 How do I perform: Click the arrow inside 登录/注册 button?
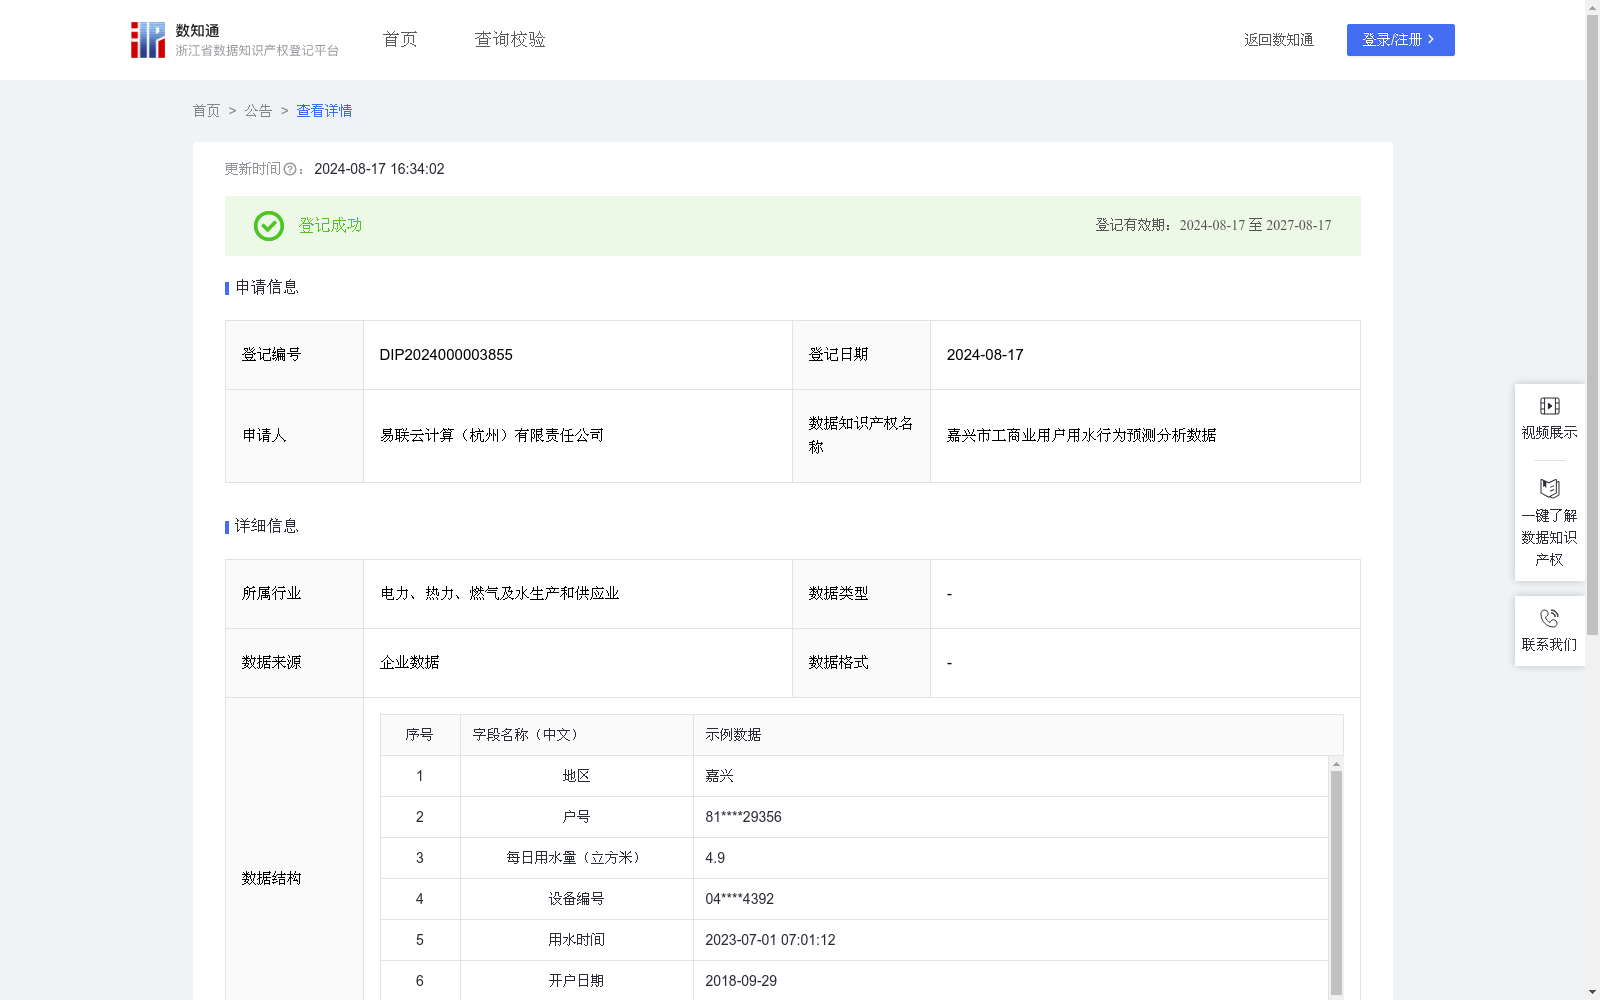click(x=1431, y=40)
